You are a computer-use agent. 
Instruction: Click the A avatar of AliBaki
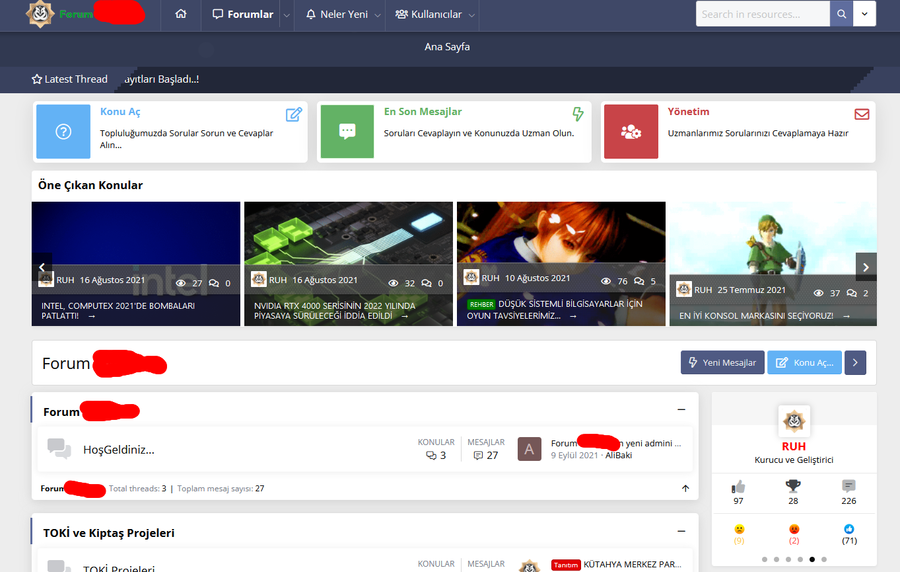pos(529,449)
